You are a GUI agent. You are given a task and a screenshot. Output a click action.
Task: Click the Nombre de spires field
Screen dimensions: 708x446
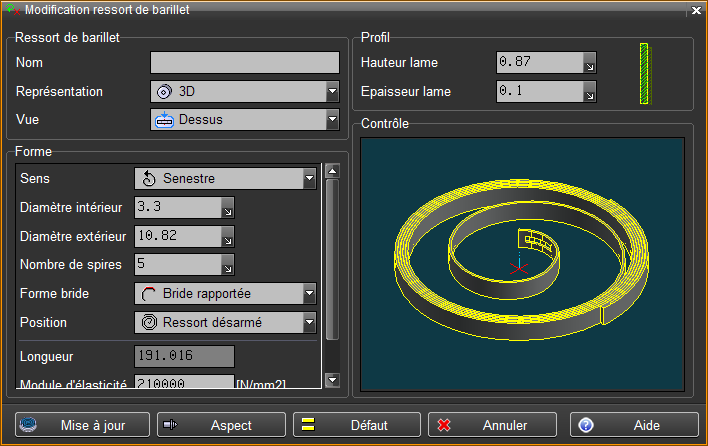click(178, 265)
